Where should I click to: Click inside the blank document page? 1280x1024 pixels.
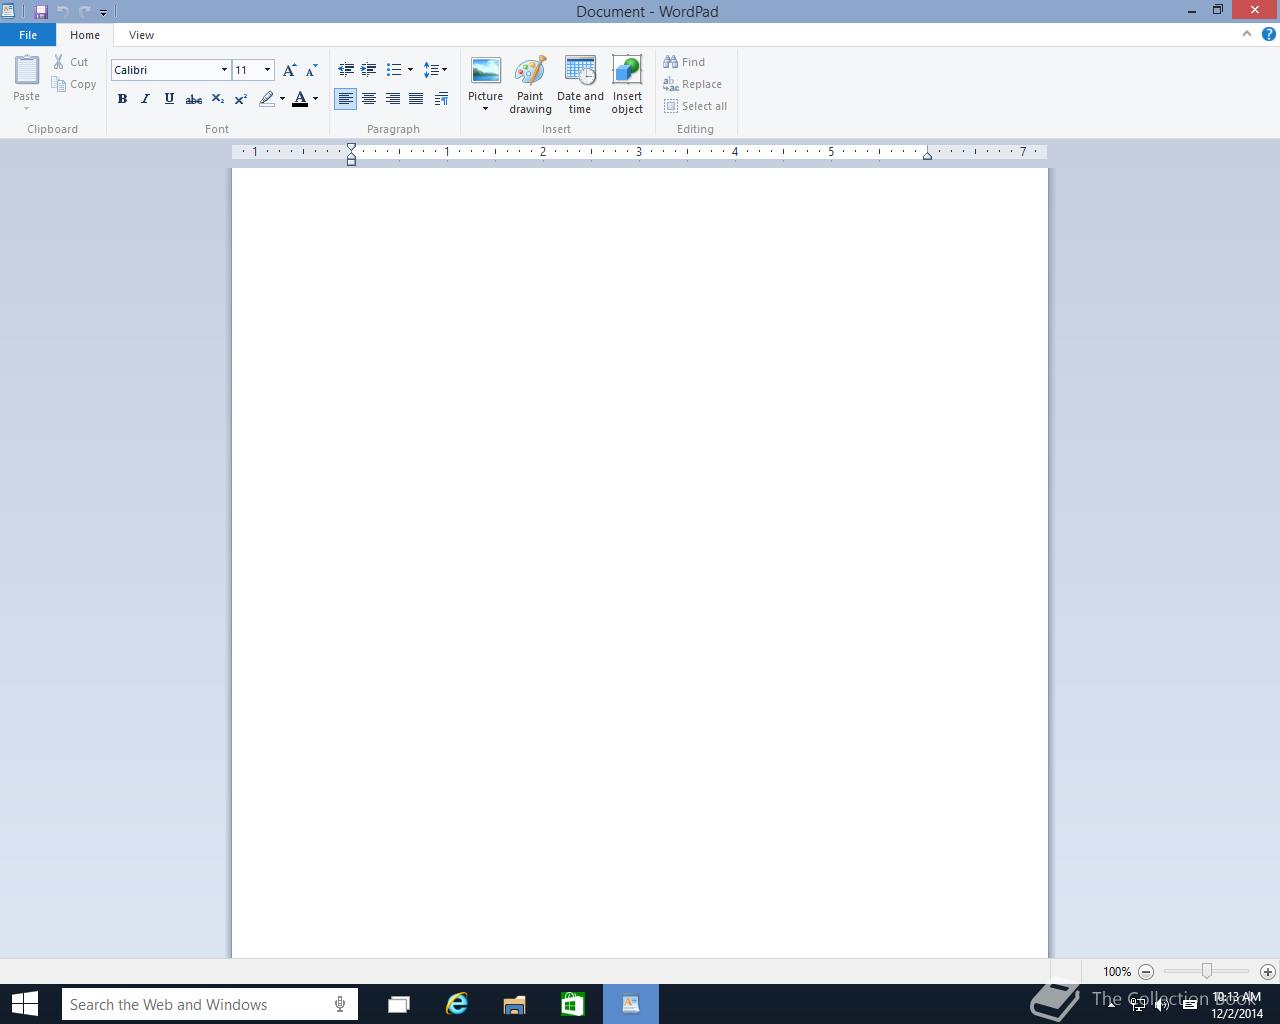[x=640, y=563]
